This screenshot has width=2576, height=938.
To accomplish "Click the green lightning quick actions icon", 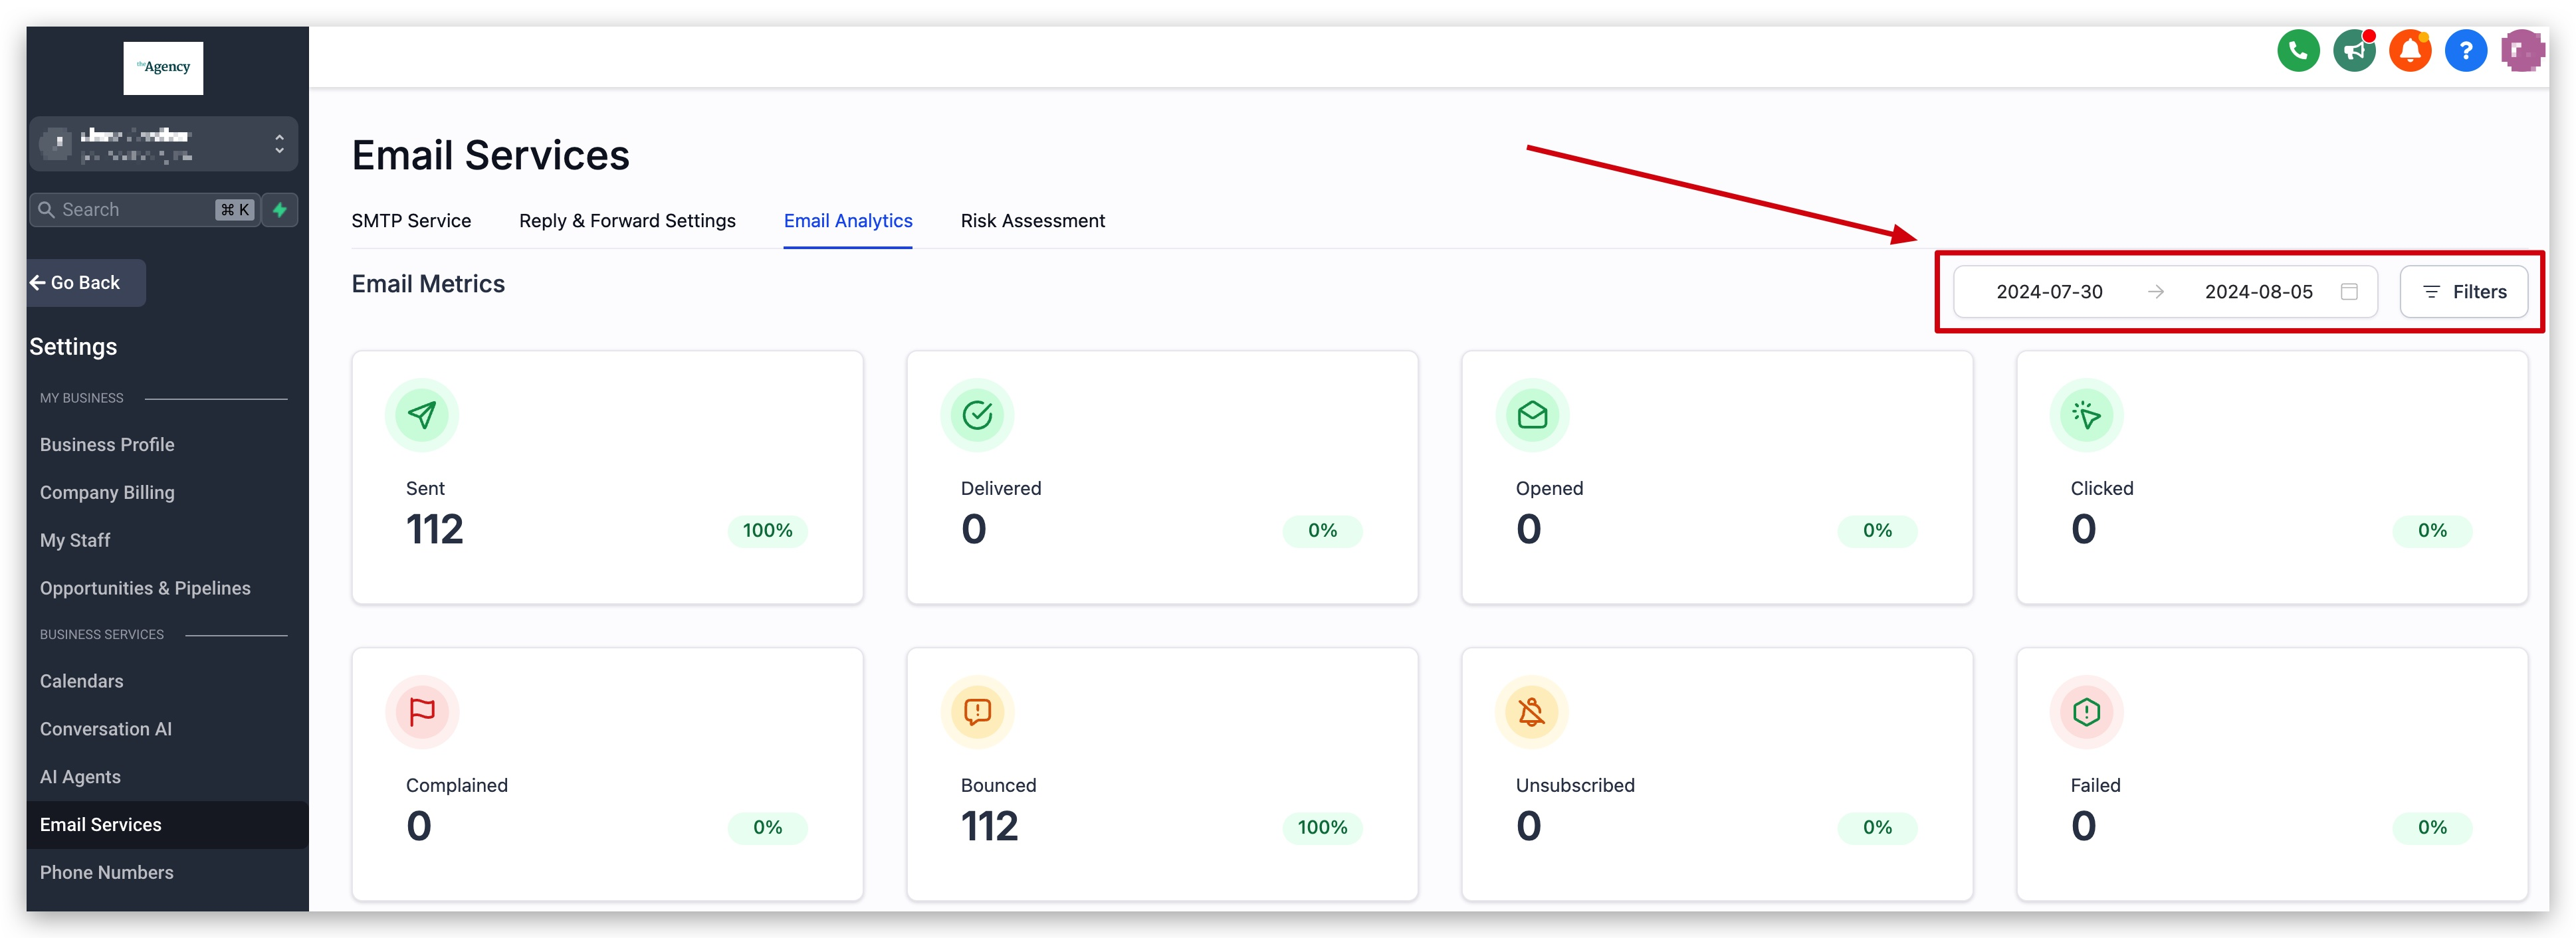I will (280, 210).
